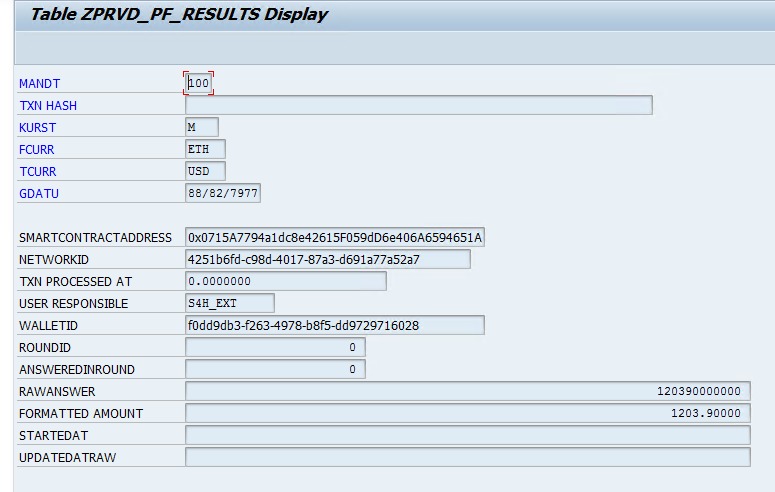The image size is (775, 492).
Task: Click the TCURR field with USD
Action: pyautogui.click(x=205, y=171)
